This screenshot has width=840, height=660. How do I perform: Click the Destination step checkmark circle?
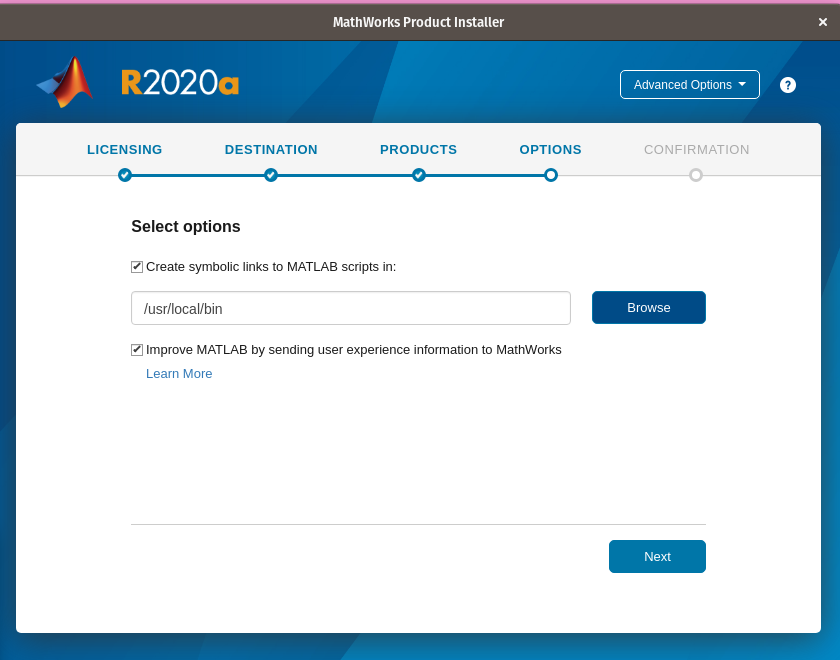(x=271, y=175)
